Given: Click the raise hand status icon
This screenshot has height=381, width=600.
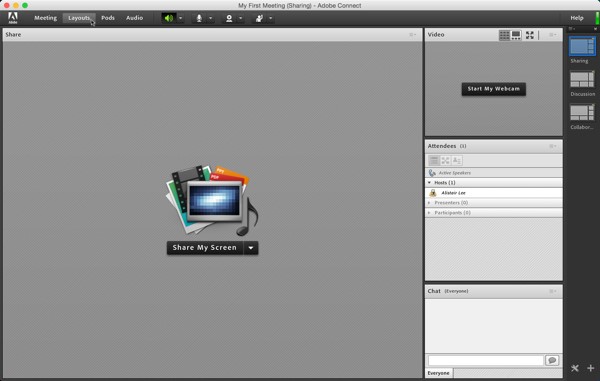Looking at the screenshot, I should click(x=259, y=18).
